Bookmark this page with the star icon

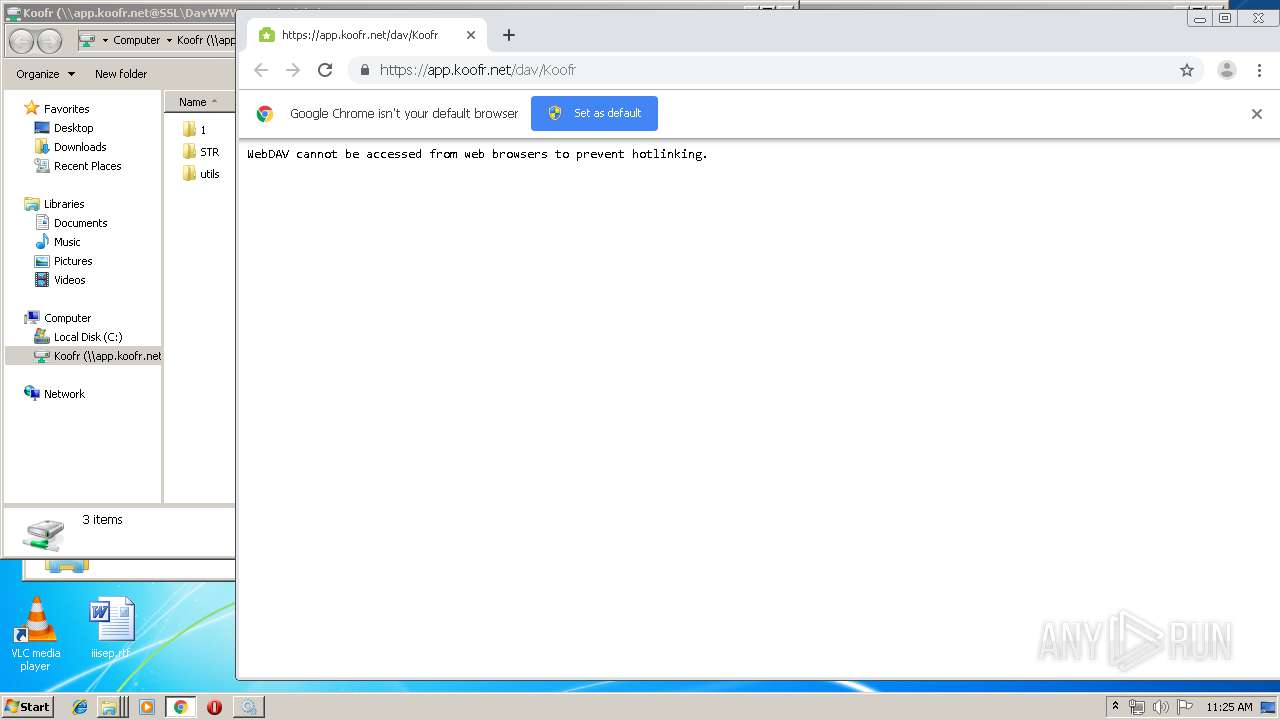[1187, 70]
